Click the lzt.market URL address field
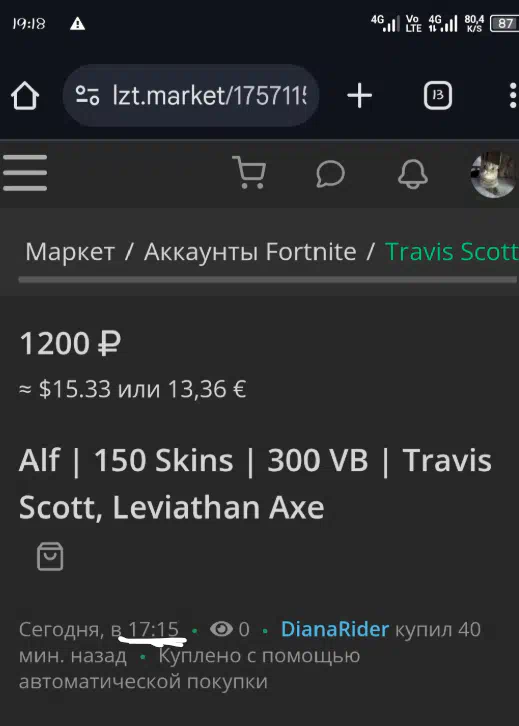The image size is (519, 726). [191, 95]
